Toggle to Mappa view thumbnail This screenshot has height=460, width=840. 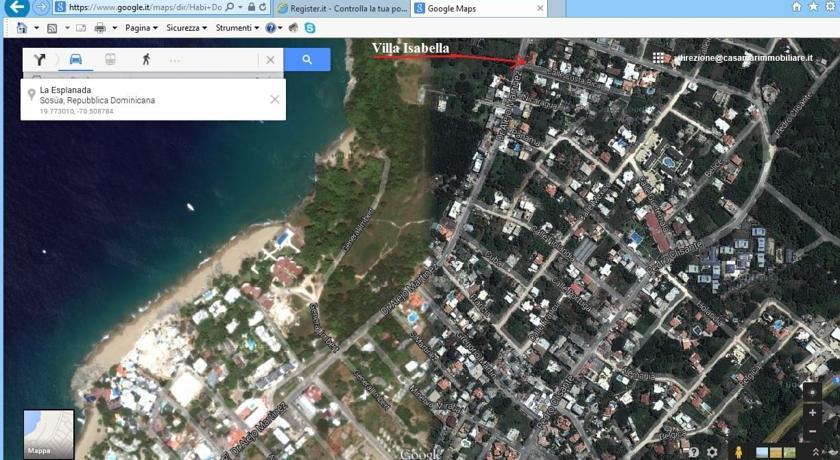pos(49,434)
